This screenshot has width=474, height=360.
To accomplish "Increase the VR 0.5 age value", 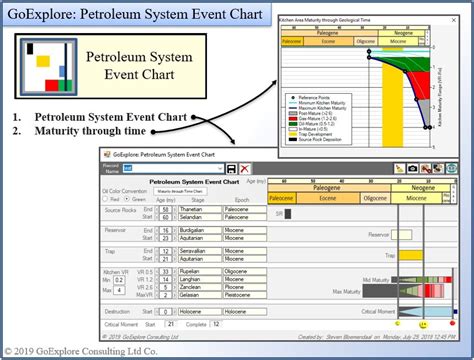I will (175, 272).
